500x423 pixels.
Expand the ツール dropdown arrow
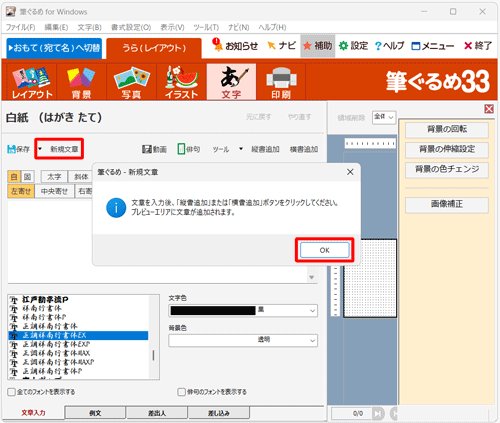coord(241,149)
